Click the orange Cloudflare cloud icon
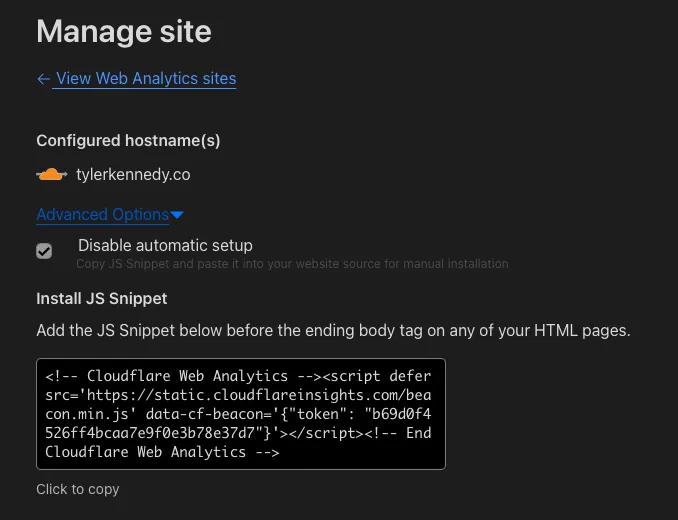Viewport: 678px width, 520px height. pyautogui.click(x=51, y=175)
